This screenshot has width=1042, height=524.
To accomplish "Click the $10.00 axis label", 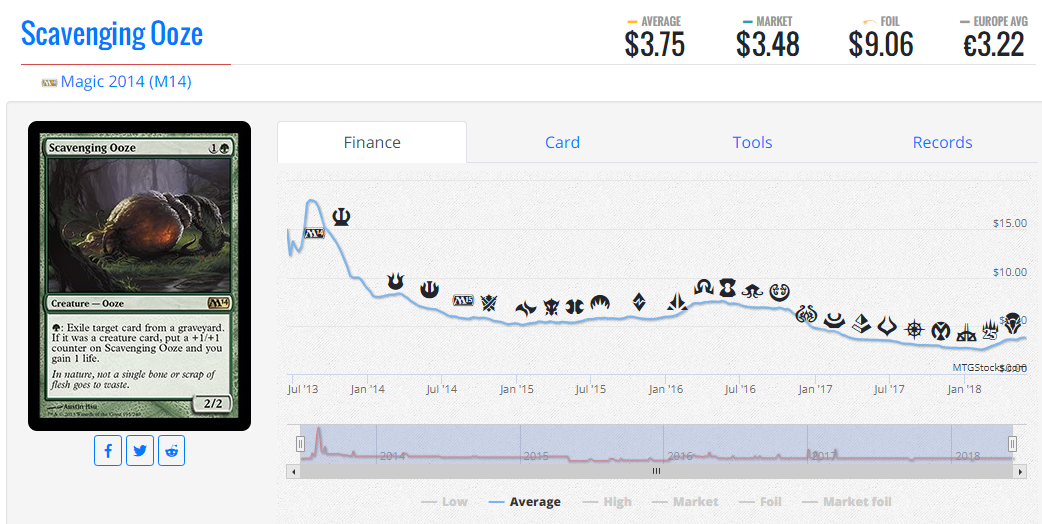I will pos(1009,273).
